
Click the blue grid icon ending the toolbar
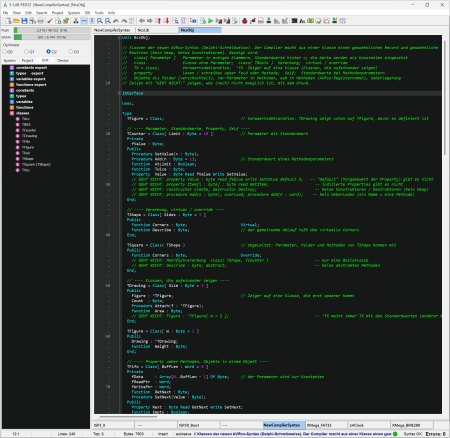coord(342,21)
